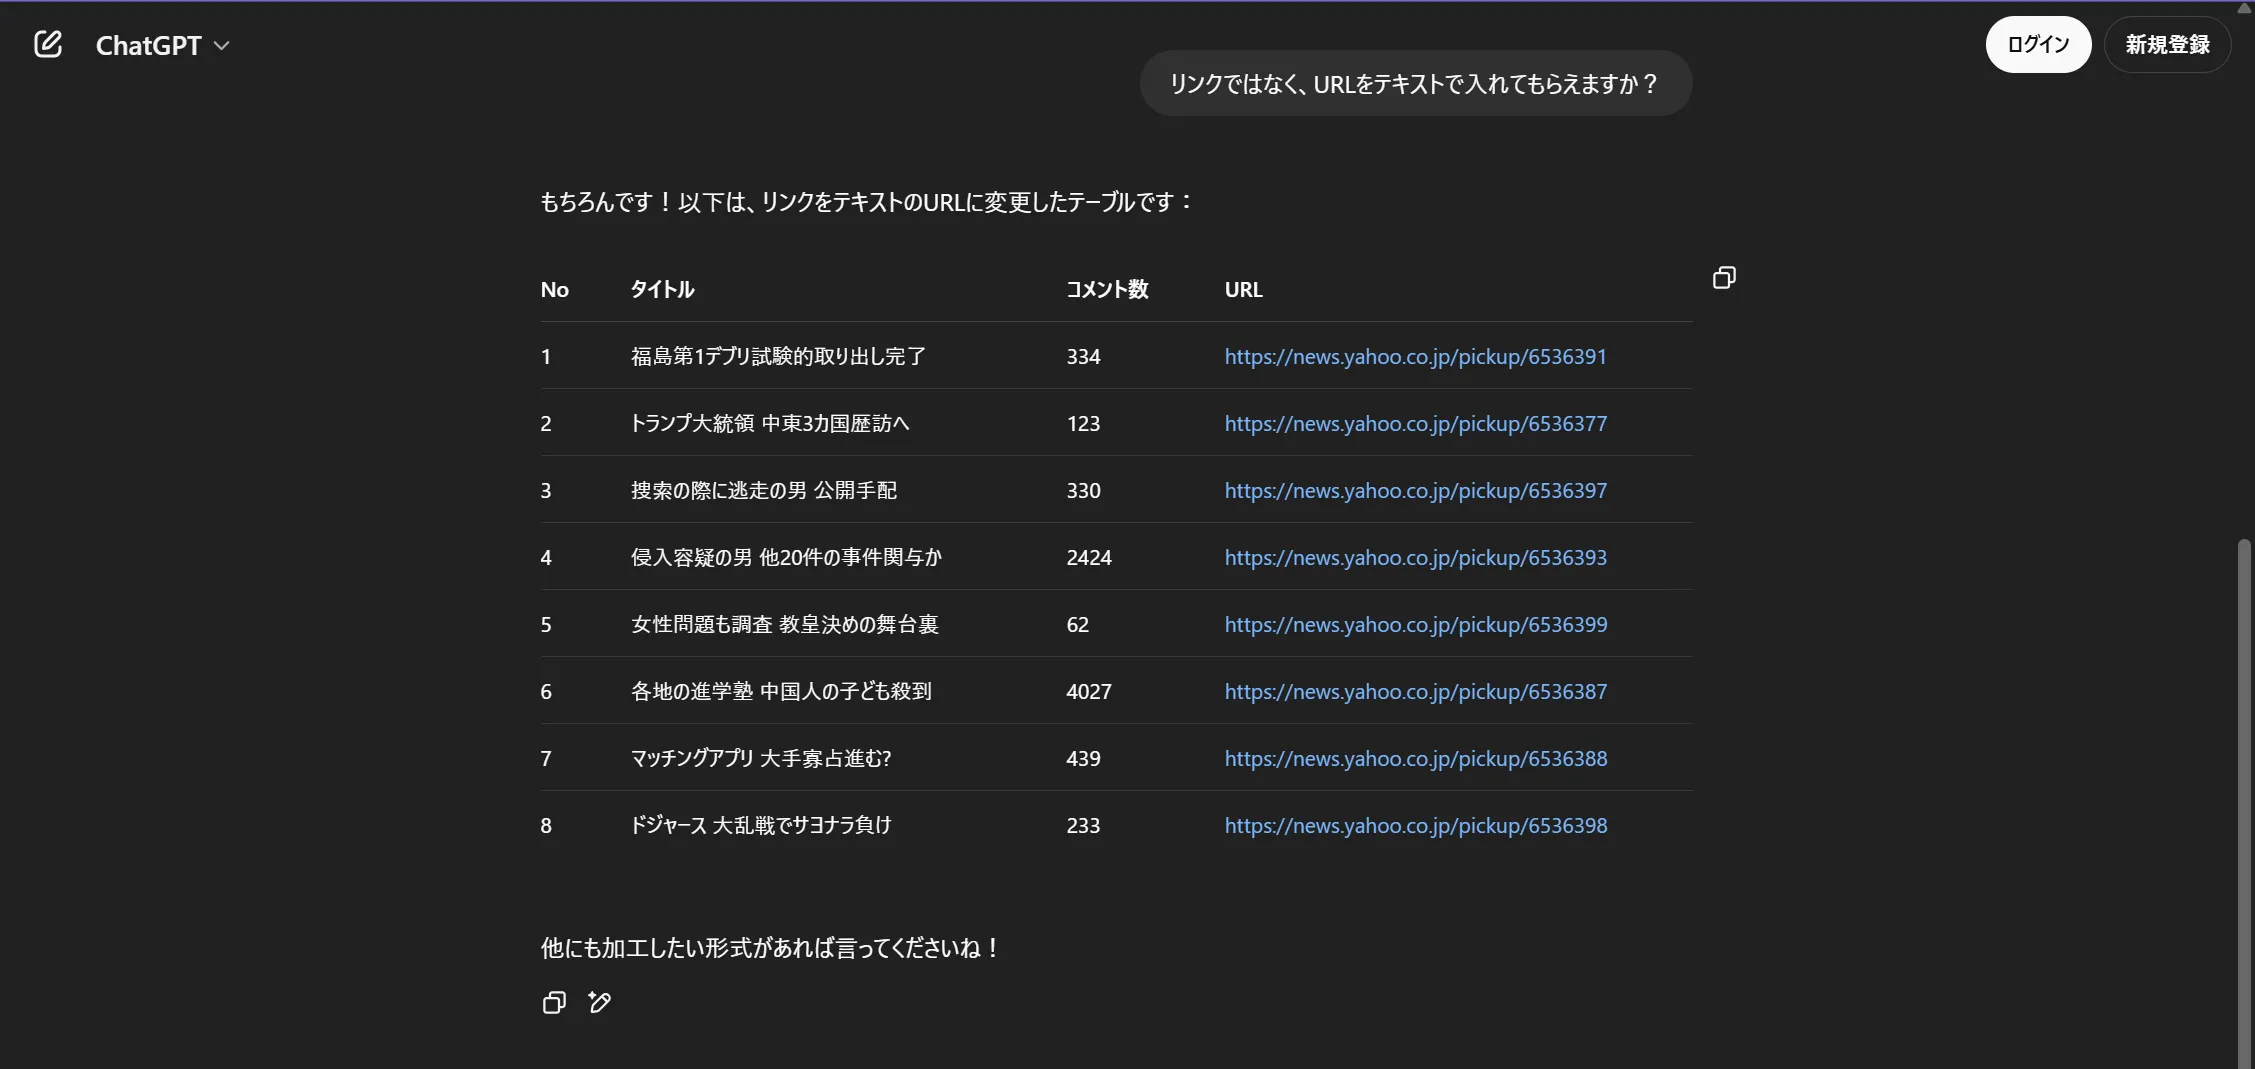Click title 捜索の際に逃走の男 公開手配

pos(764,490)
